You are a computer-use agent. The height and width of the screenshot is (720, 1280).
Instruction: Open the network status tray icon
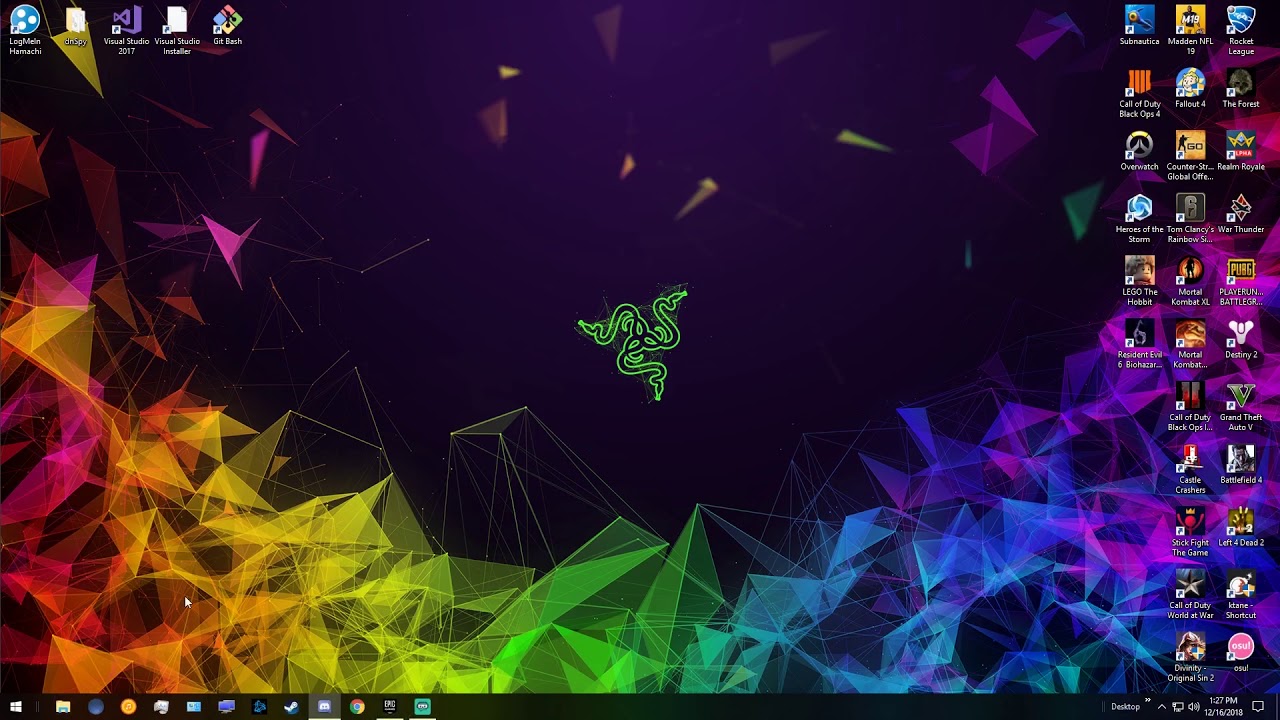[x=1178, y=707]
